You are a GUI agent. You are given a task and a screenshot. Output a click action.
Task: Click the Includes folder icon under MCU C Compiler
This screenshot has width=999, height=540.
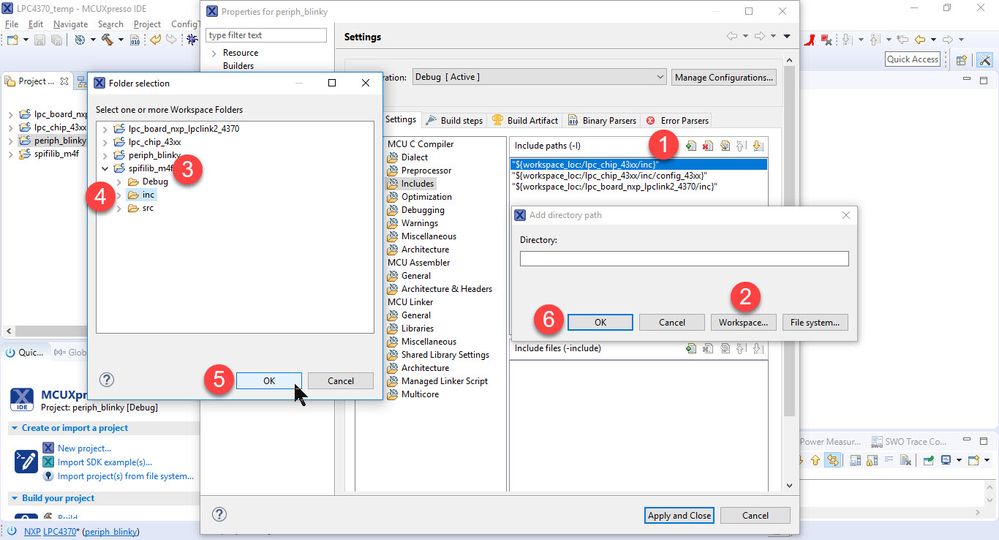click(x=392, y=183)
